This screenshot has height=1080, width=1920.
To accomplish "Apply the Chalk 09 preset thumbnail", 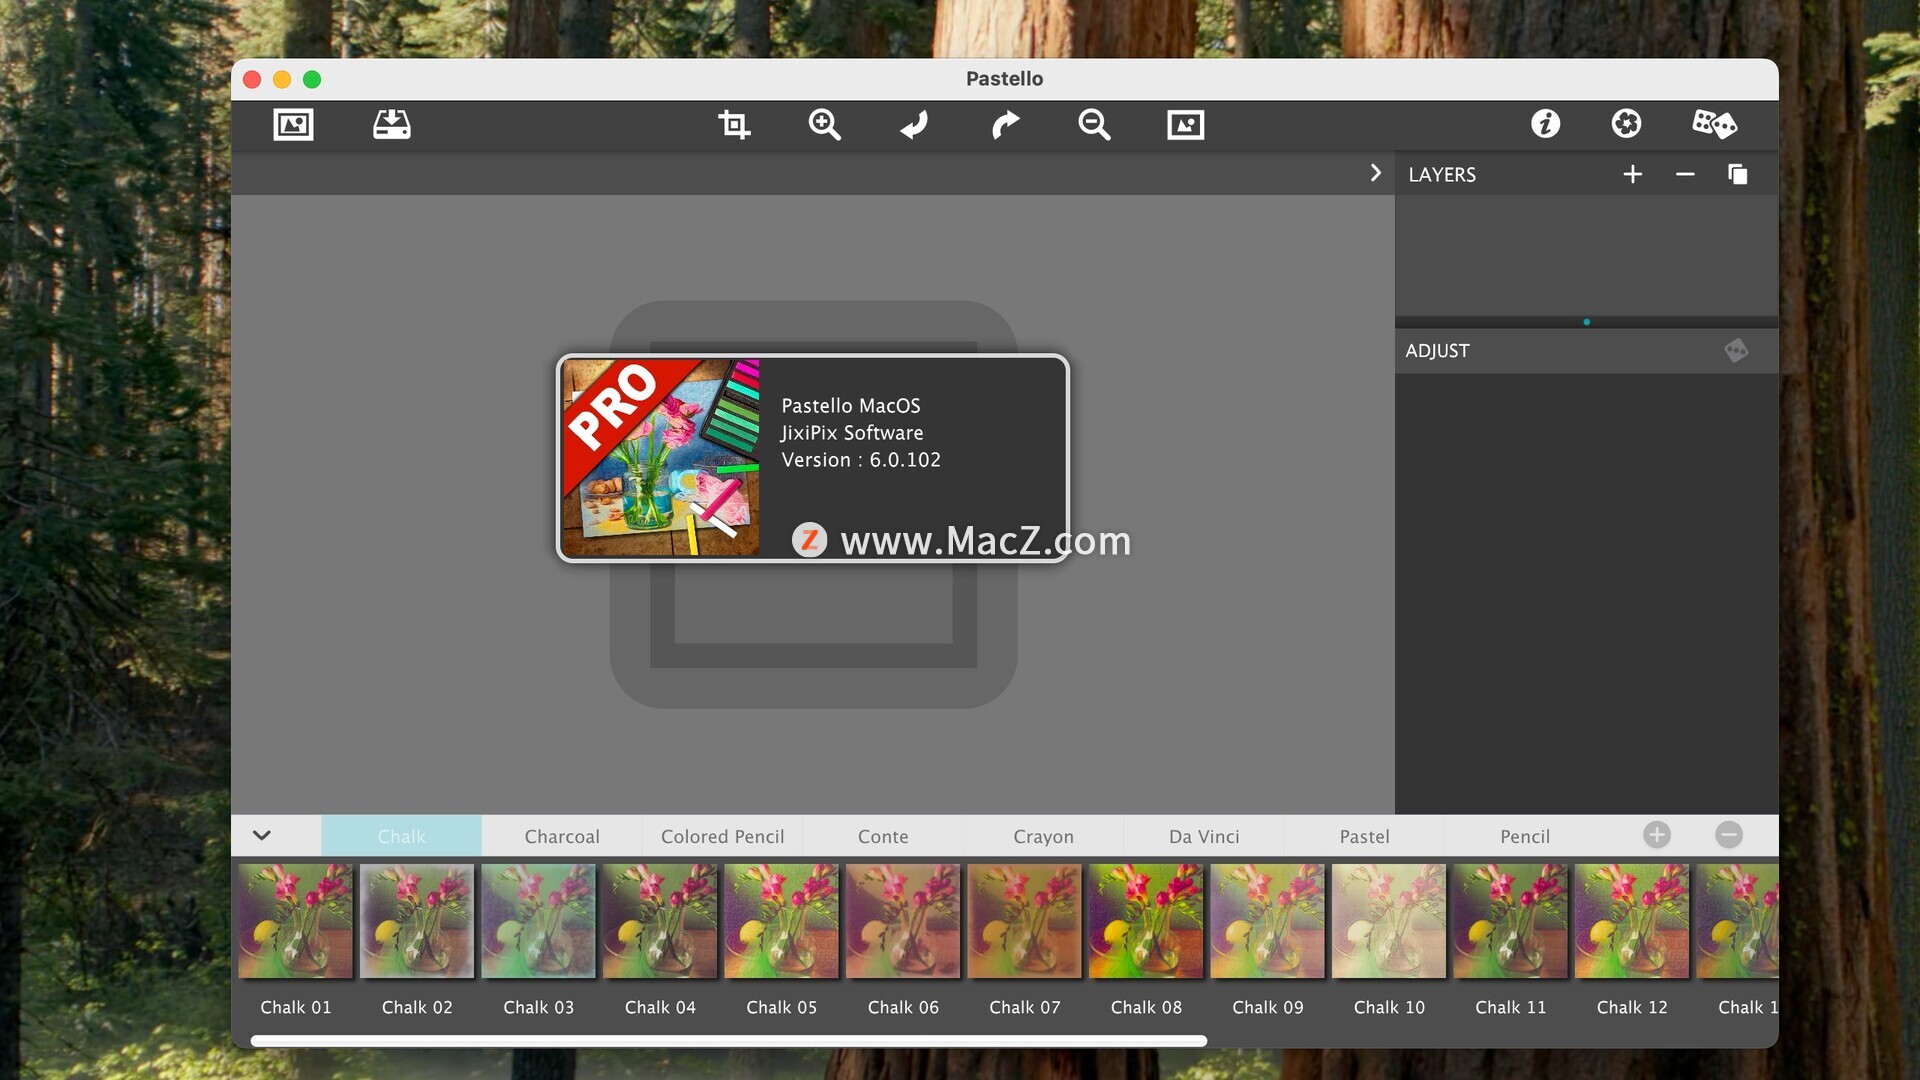I will pos(1267,921).
